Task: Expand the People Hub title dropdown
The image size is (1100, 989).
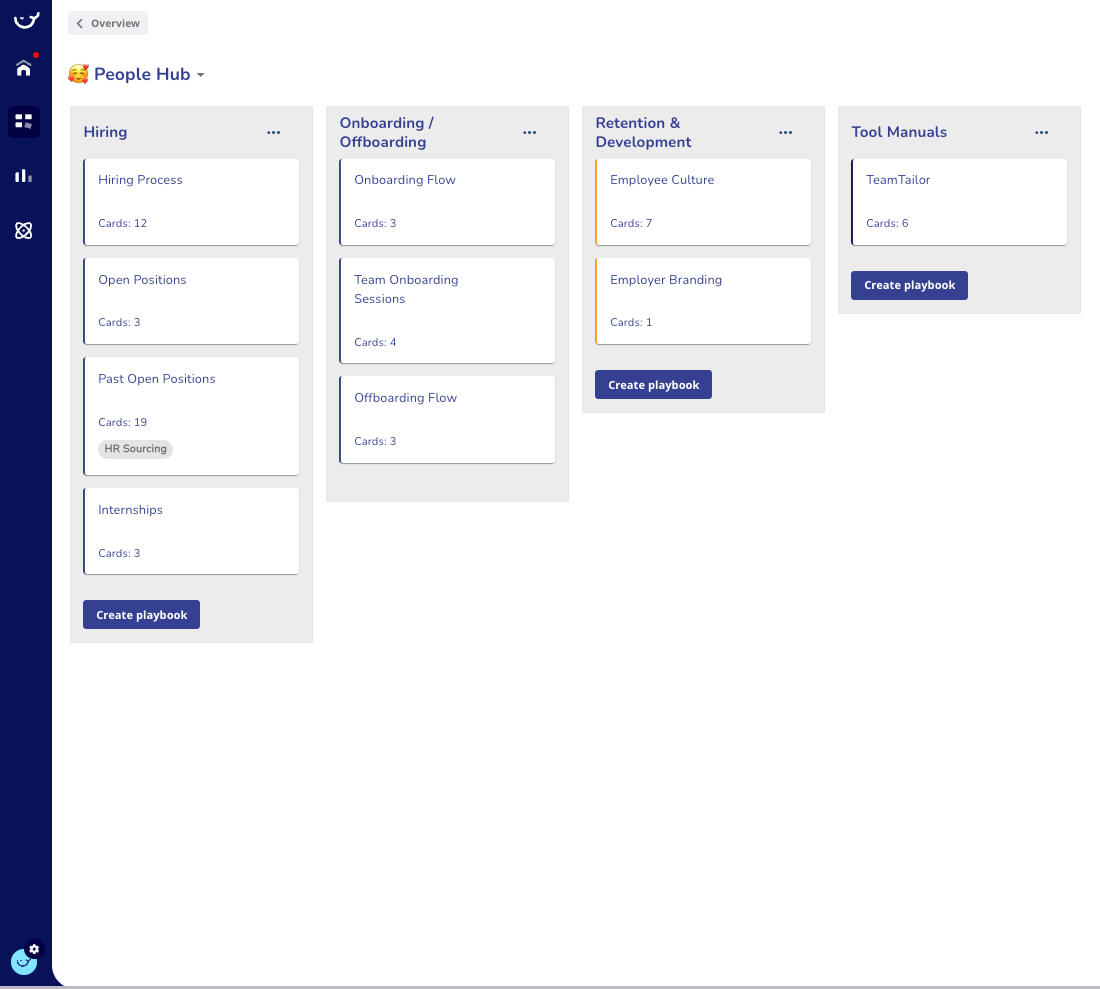Action: [x=200, y=74]
